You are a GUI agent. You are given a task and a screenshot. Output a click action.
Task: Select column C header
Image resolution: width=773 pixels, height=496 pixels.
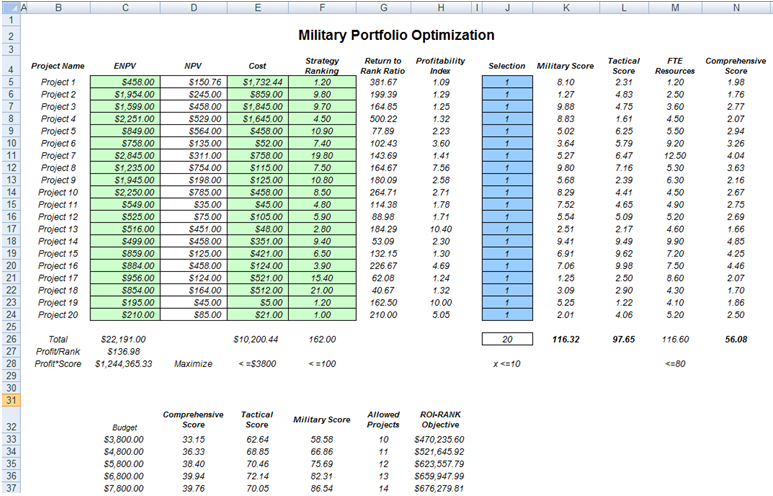click(125, 7)
